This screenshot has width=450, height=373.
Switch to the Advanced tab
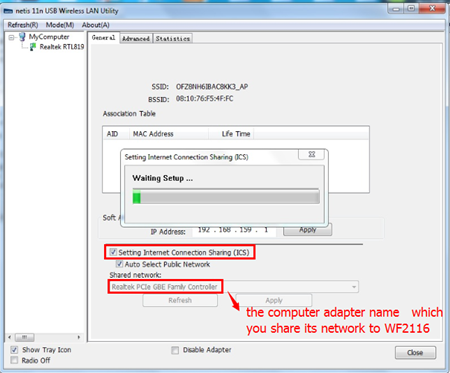[136, 39]
